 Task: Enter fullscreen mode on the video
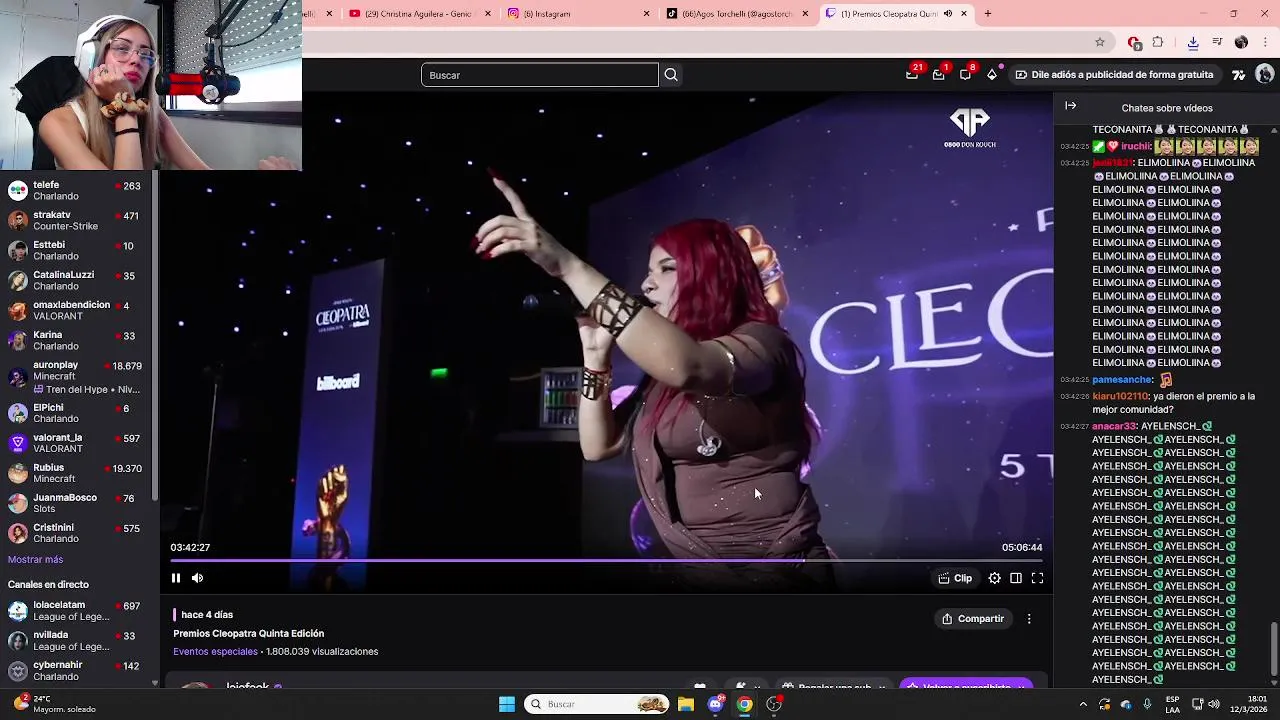tap(1037, 578)
